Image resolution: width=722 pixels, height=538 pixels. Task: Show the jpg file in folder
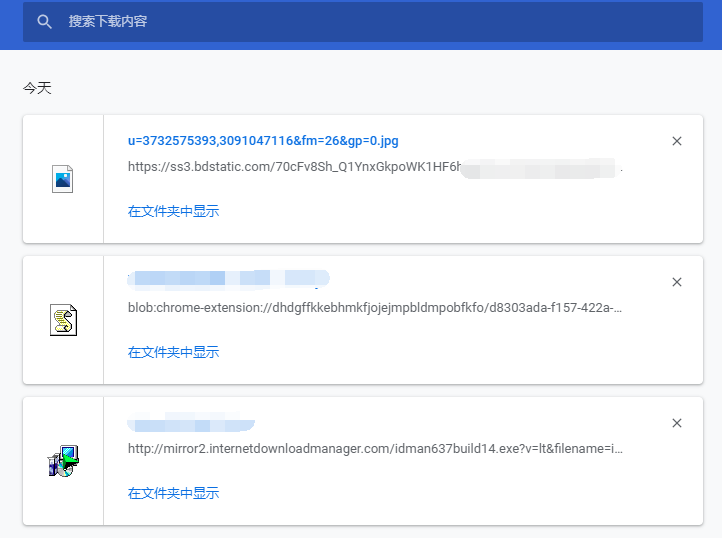pos(173,211)
